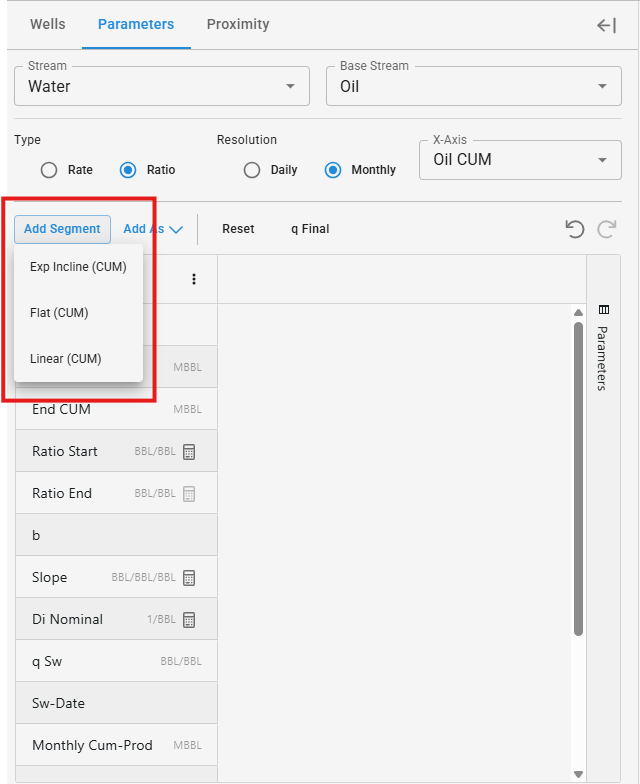Collapse the panel with the arrow icon

pos(606,25)
